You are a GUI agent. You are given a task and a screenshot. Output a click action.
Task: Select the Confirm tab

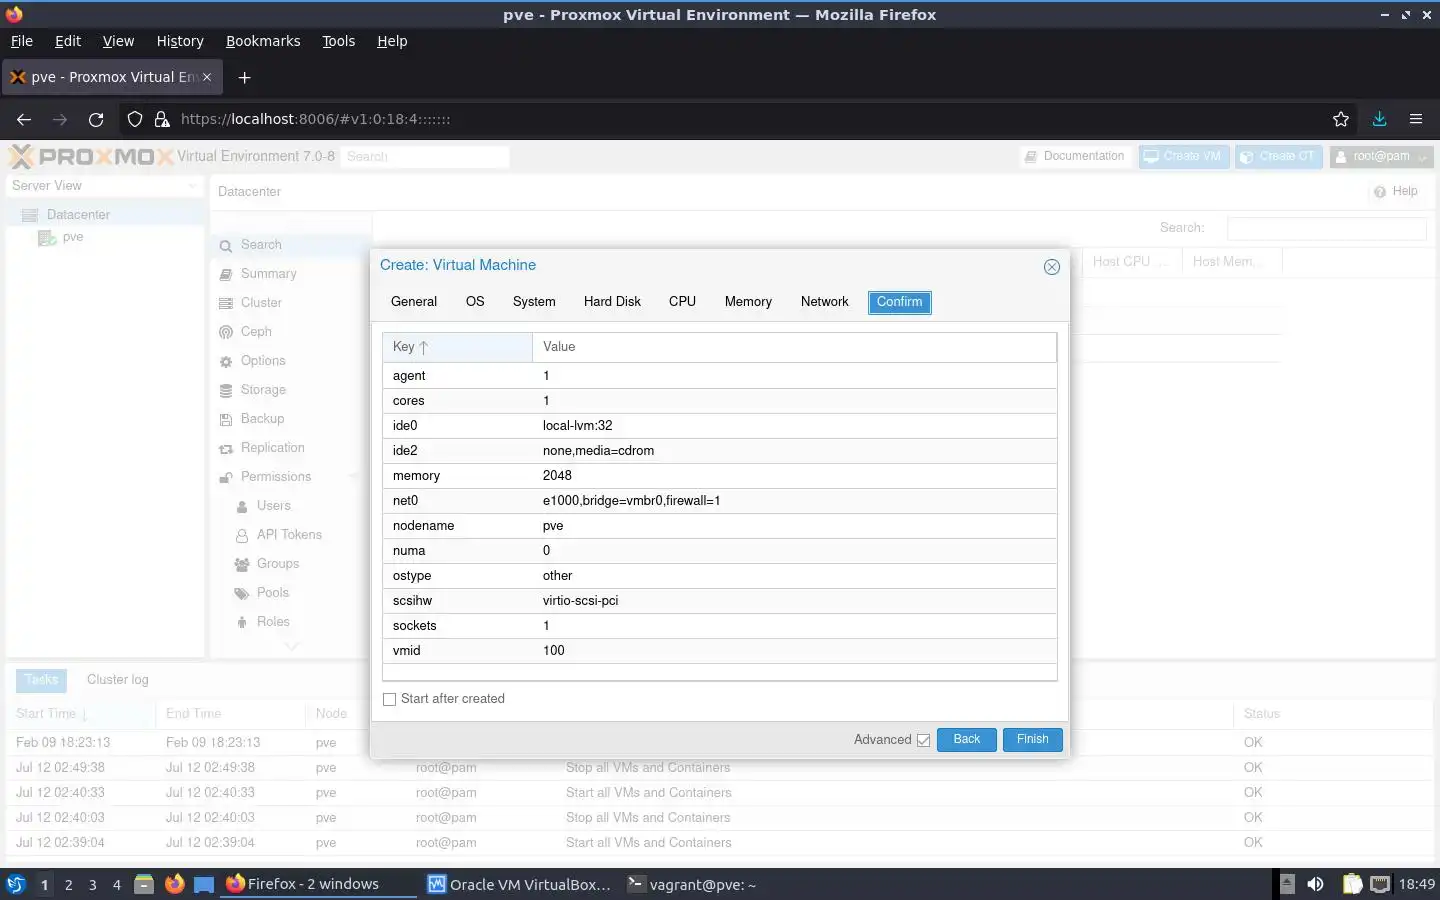point(899,302)
